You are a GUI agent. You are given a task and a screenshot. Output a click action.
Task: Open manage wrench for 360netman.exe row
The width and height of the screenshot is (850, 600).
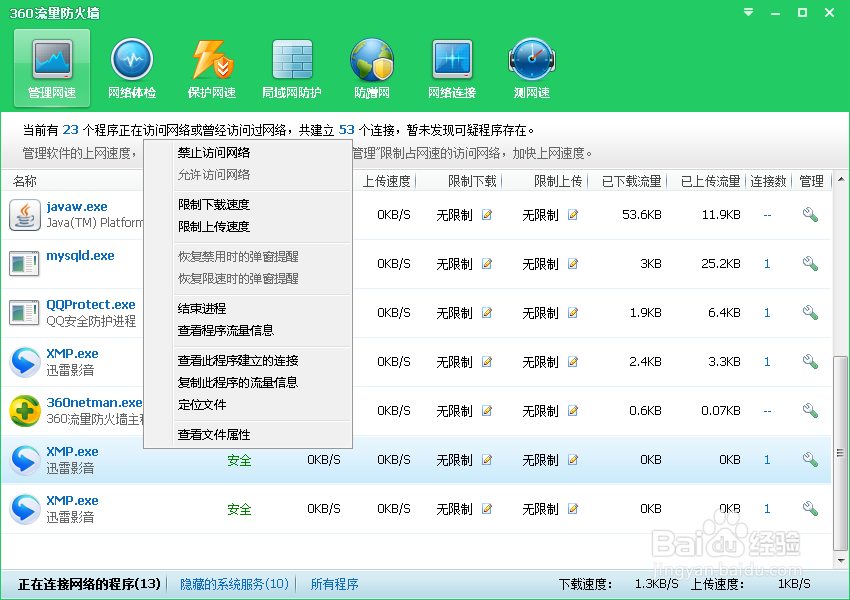click(810, 411)
